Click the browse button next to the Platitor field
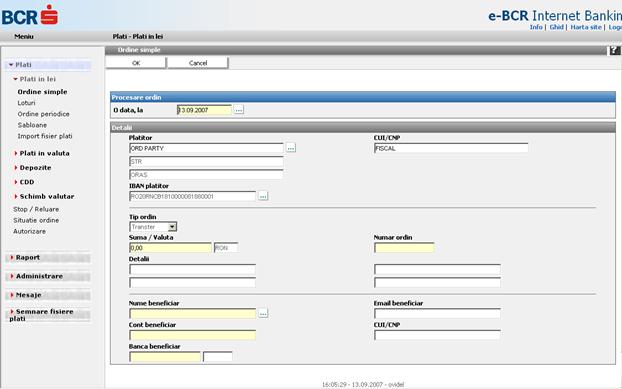This screenshot has height=389, width=622. pos(291,148)
